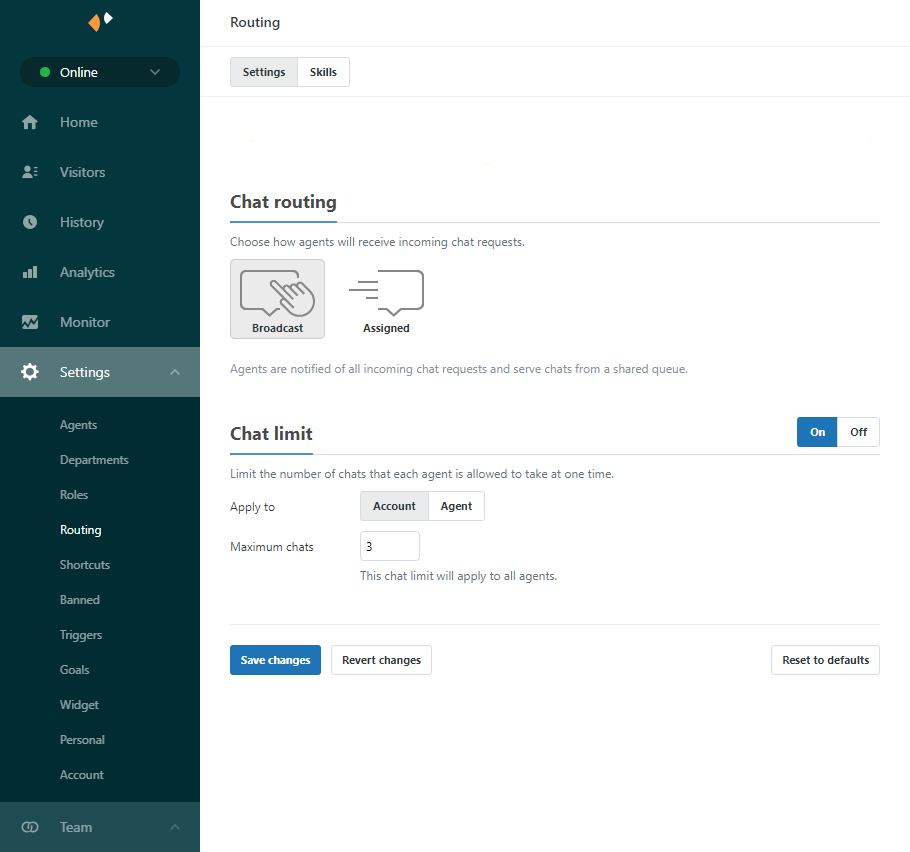Click Reset to defaults button
The width and height of the screenshot is (910, 852).
825,660
